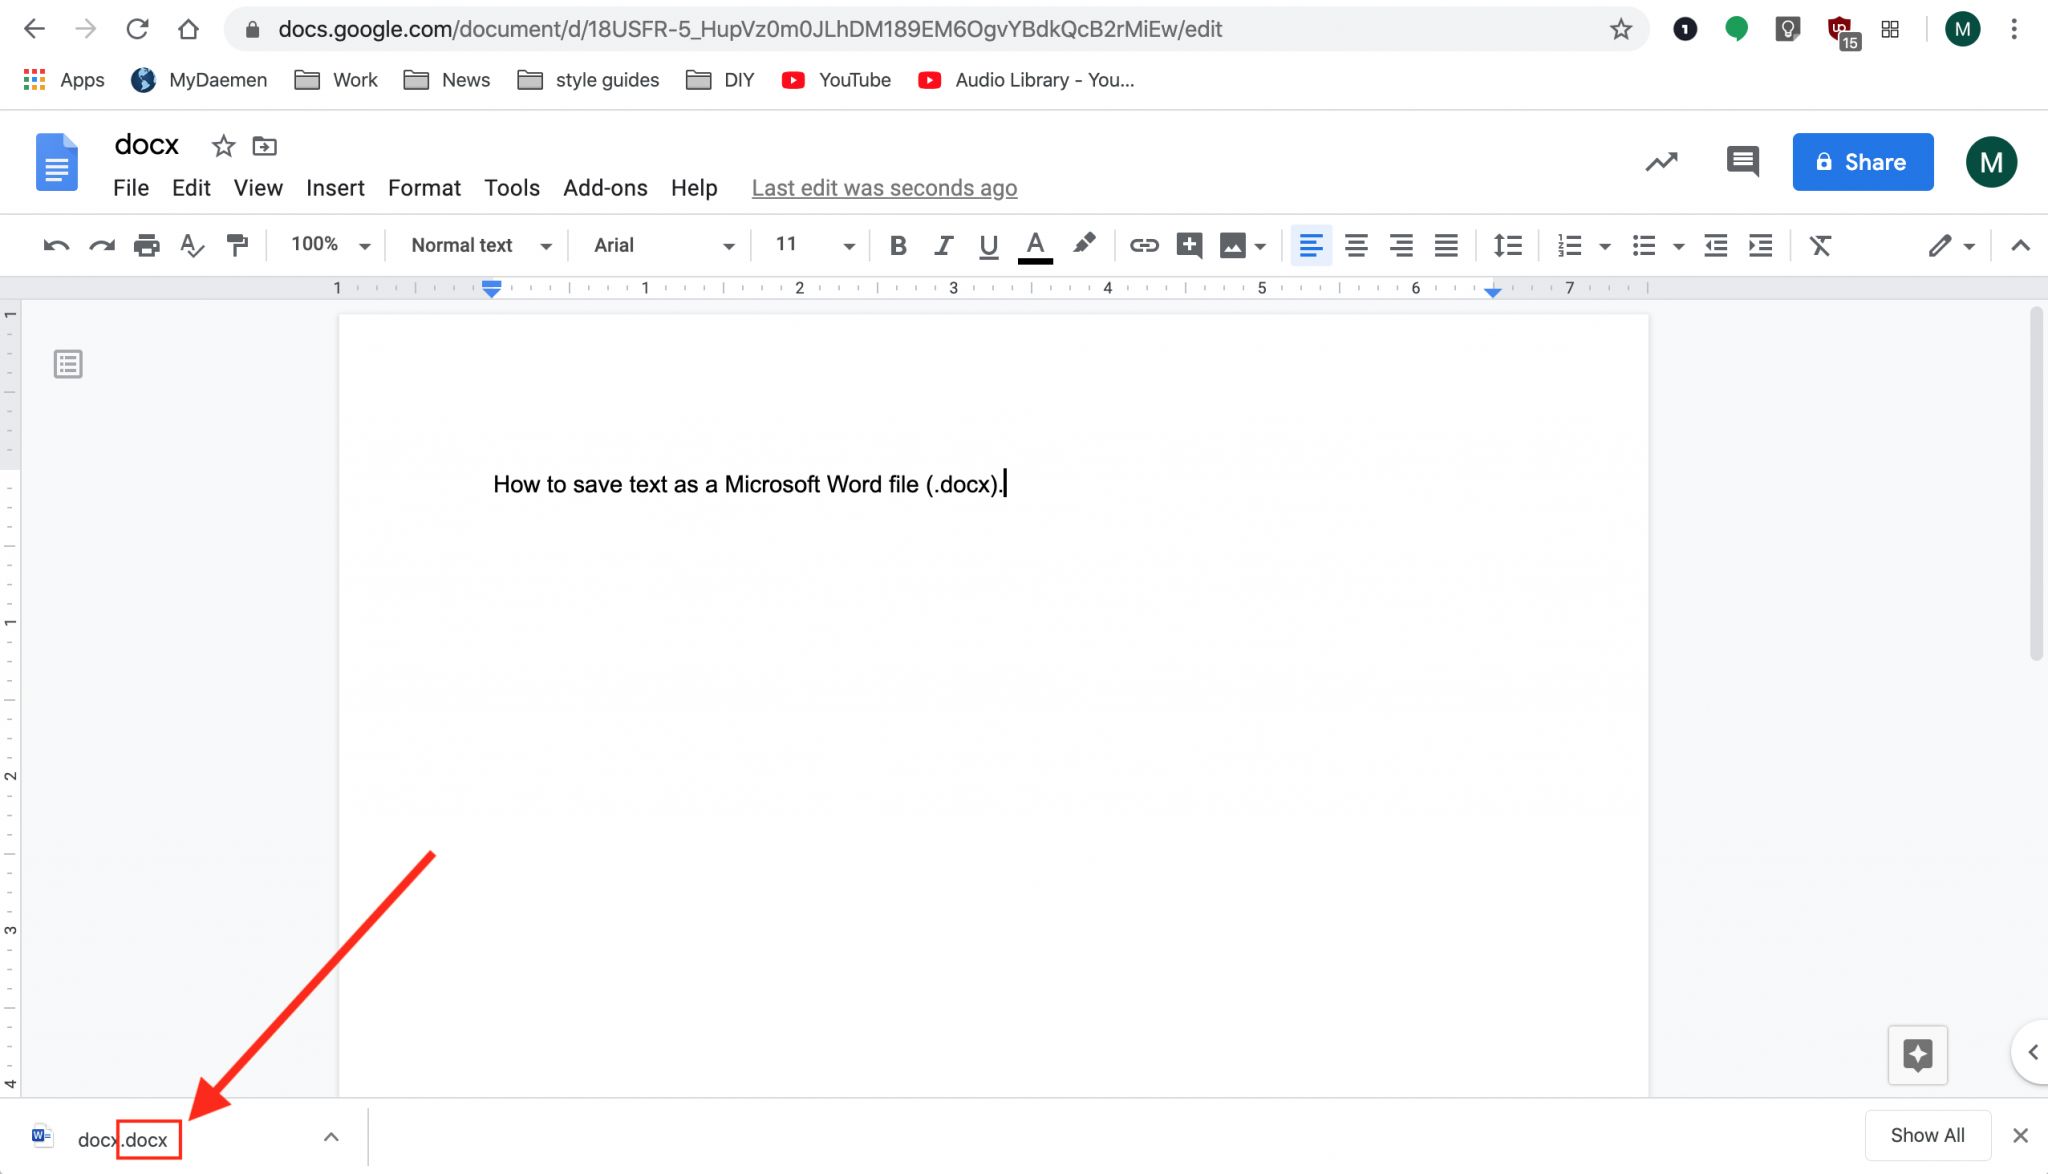Select text color picker tool

(1035, 245)
